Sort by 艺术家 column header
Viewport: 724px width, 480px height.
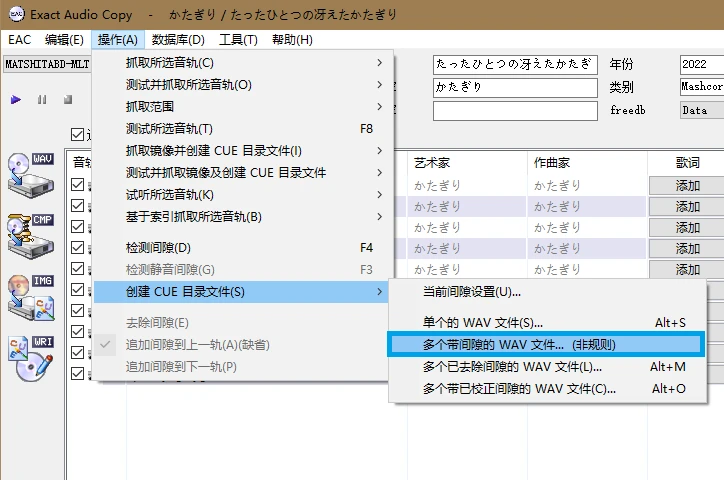(x=466, y=163)
